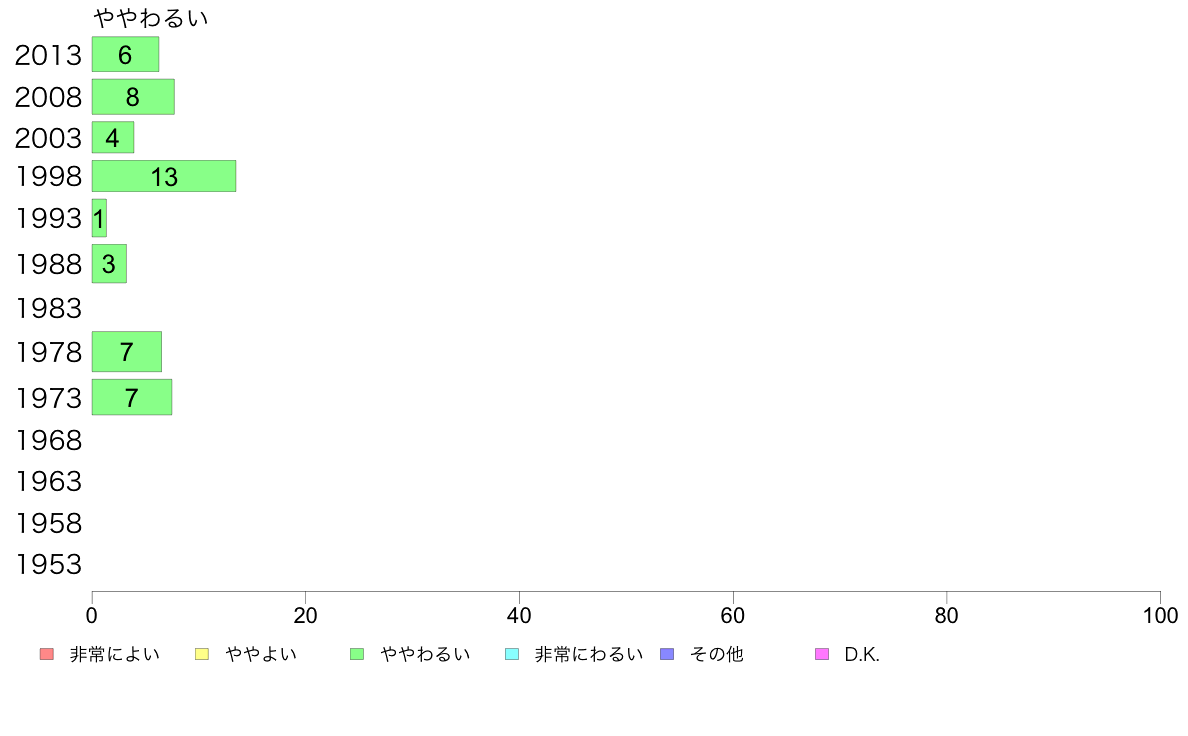Select the 2013 bar showing 6
The image size is (1188, 736).
125,55
